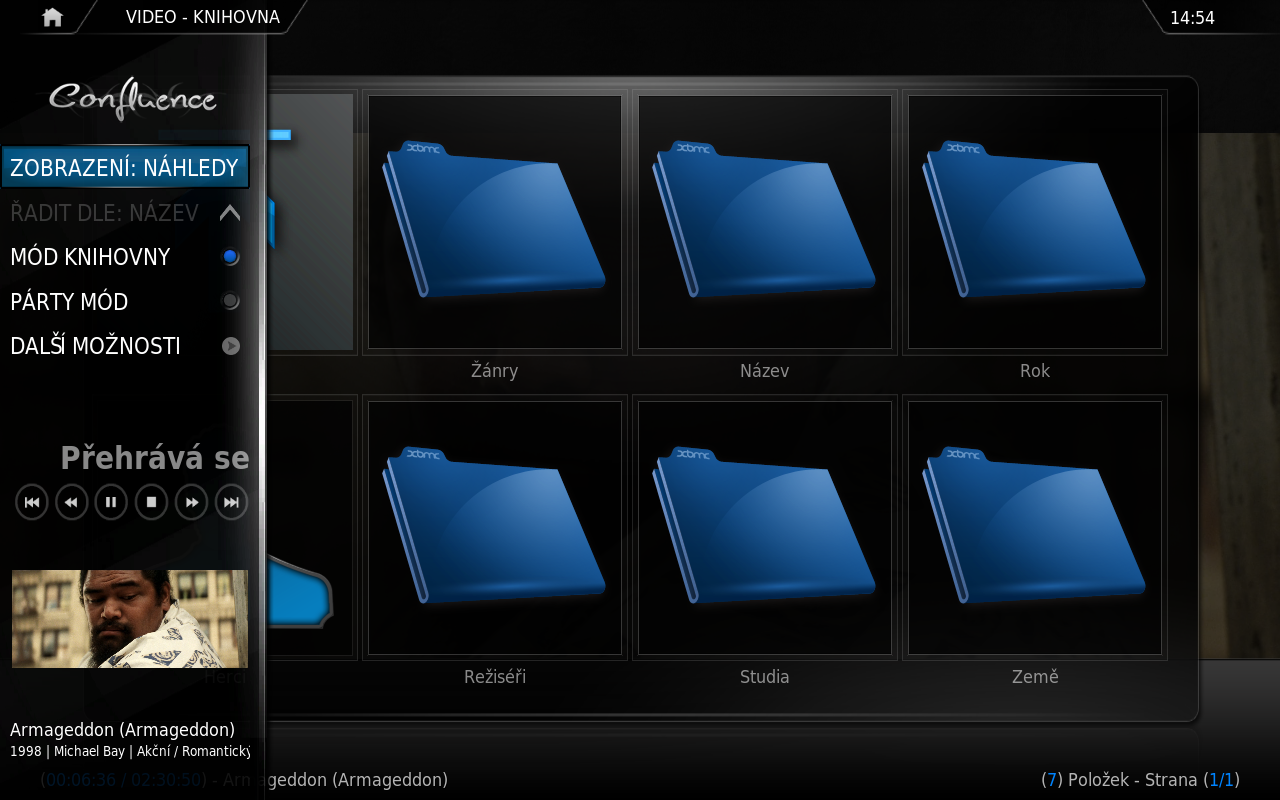1280x800 pixels.
Task: Rewind the playing video
Action: pos(71,502)
